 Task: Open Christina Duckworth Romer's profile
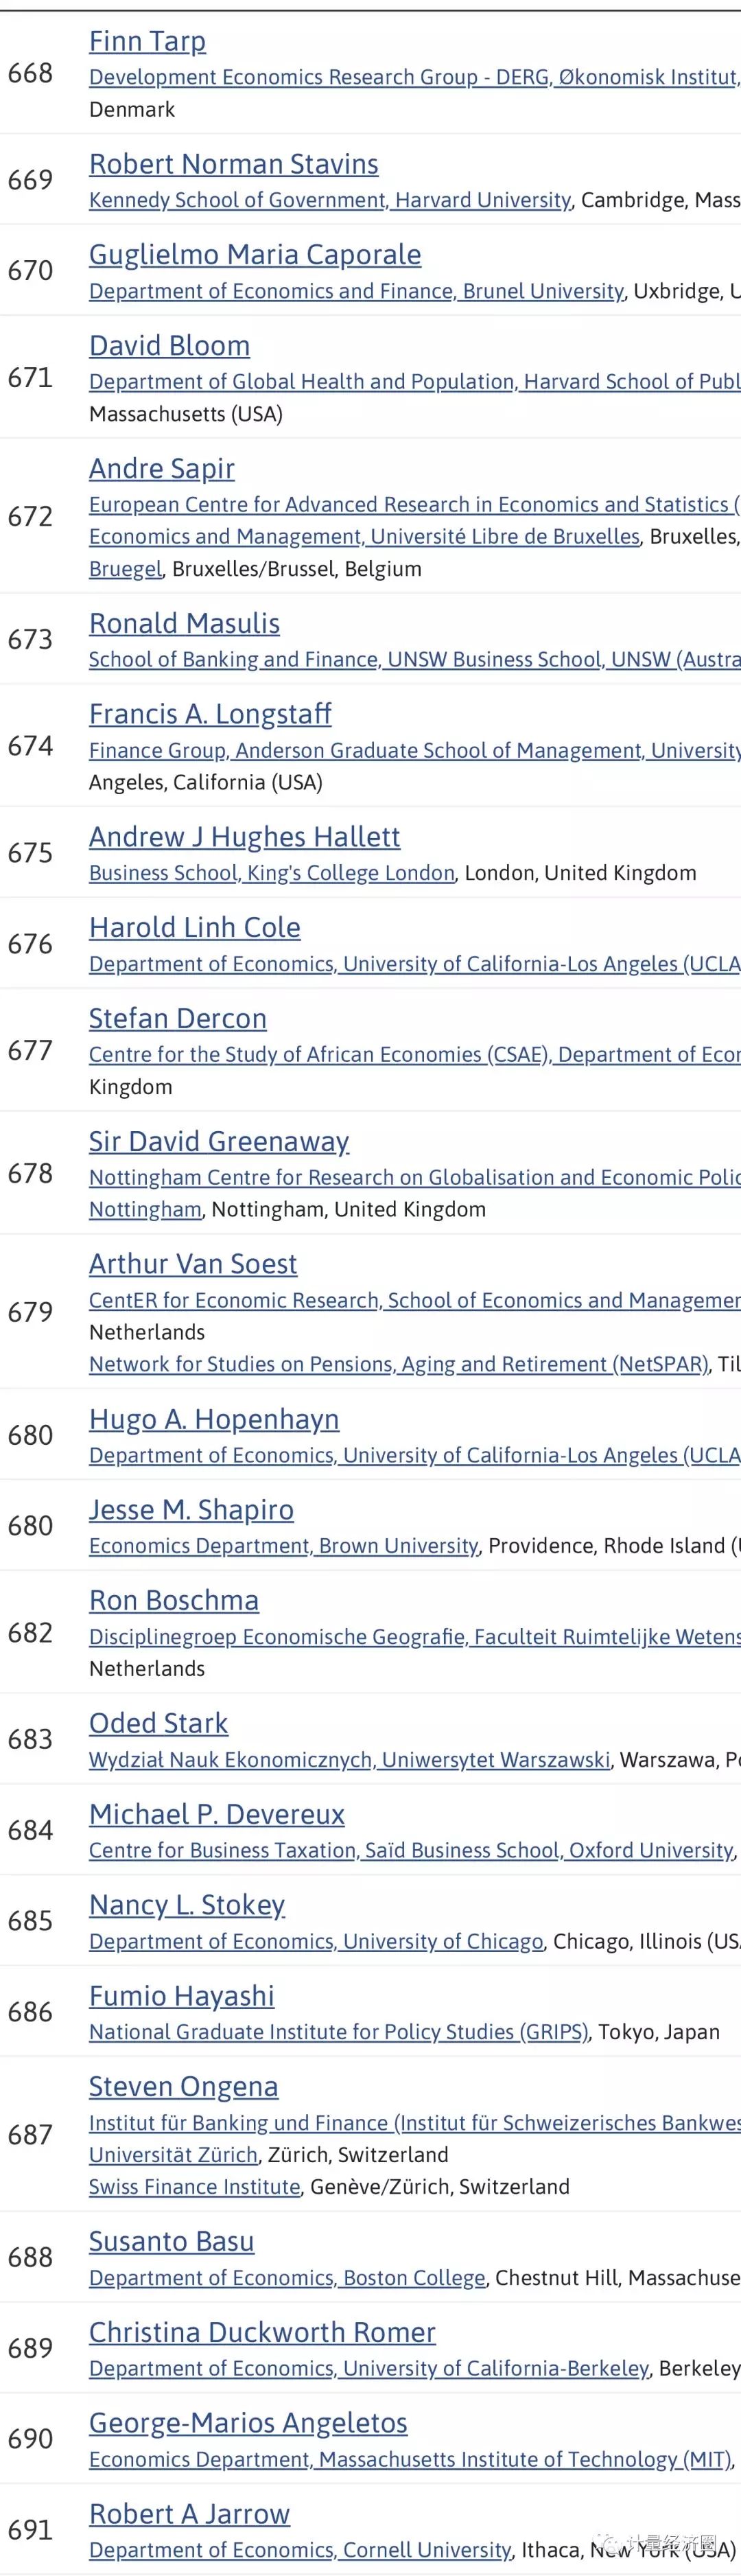[262, 2333]
